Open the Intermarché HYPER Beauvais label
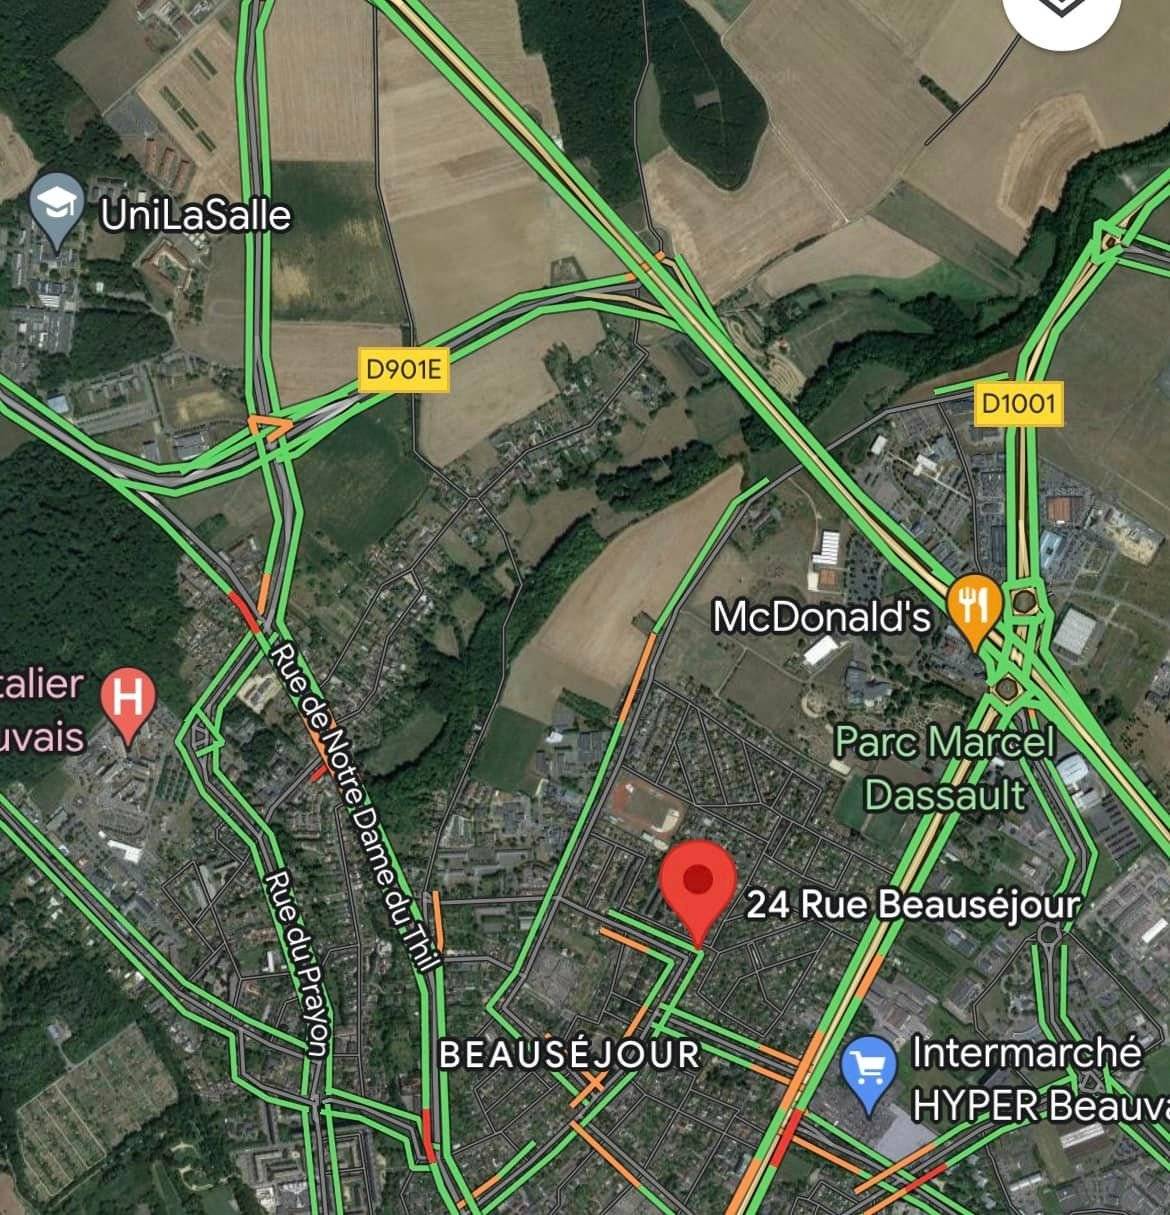The image size is (1170, 1215). (1040, 1078)
